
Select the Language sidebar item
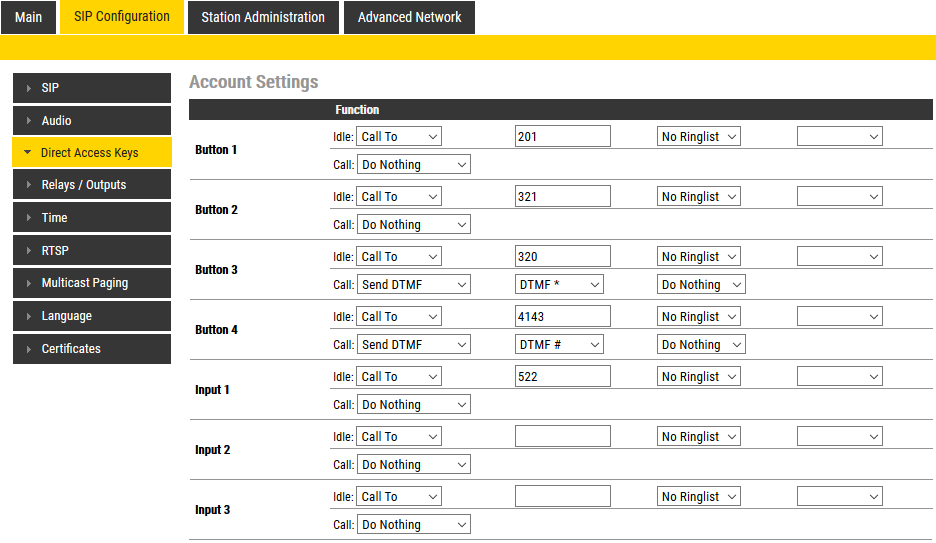click(92, 316)
